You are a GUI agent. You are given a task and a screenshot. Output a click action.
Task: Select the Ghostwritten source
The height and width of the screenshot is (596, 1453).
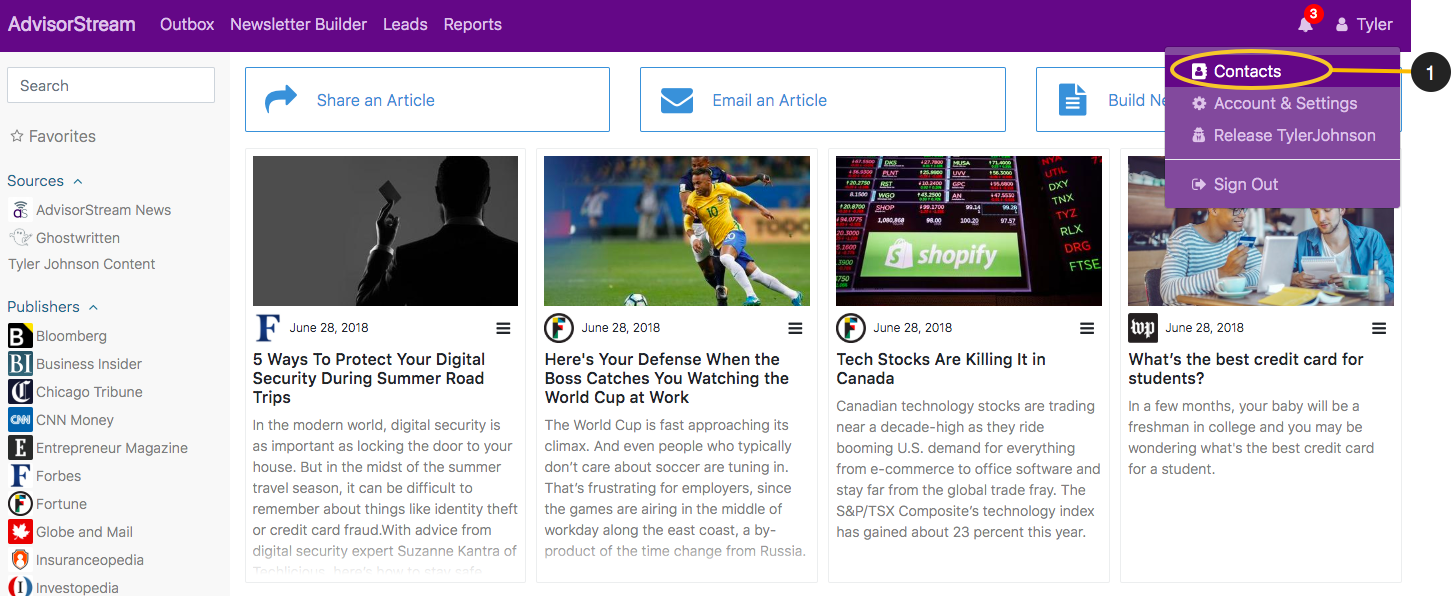pyautogui.click(x=64, y=238)
